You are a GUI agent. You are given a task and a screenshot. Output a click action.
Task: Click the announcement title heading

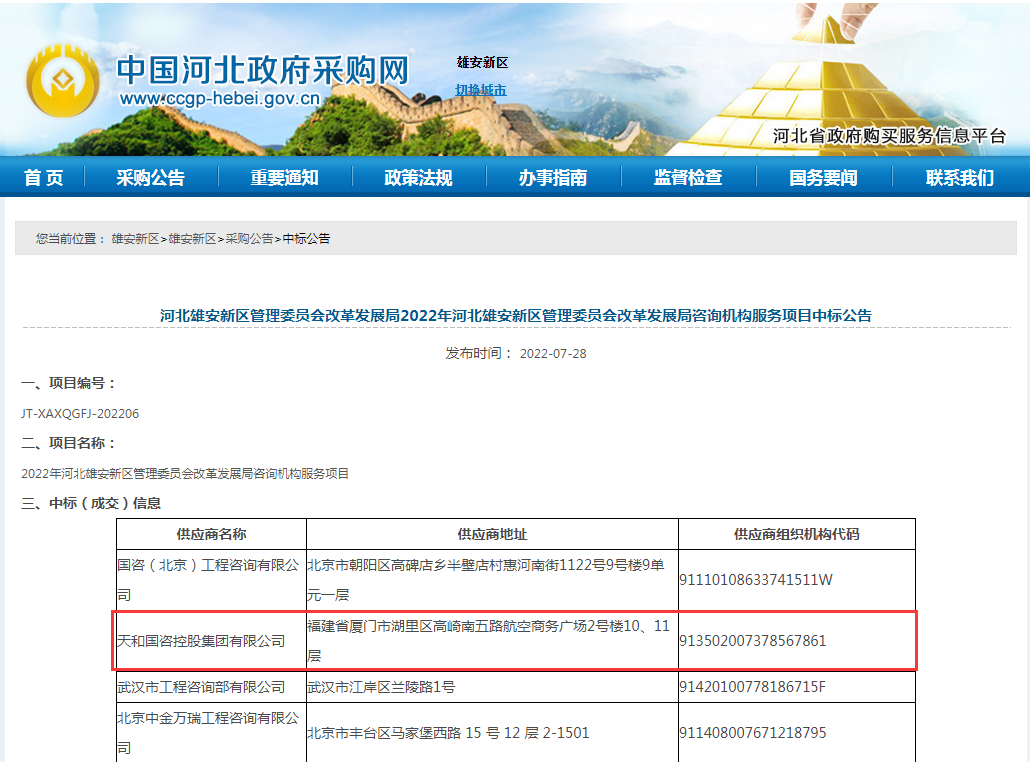[516, 315]
